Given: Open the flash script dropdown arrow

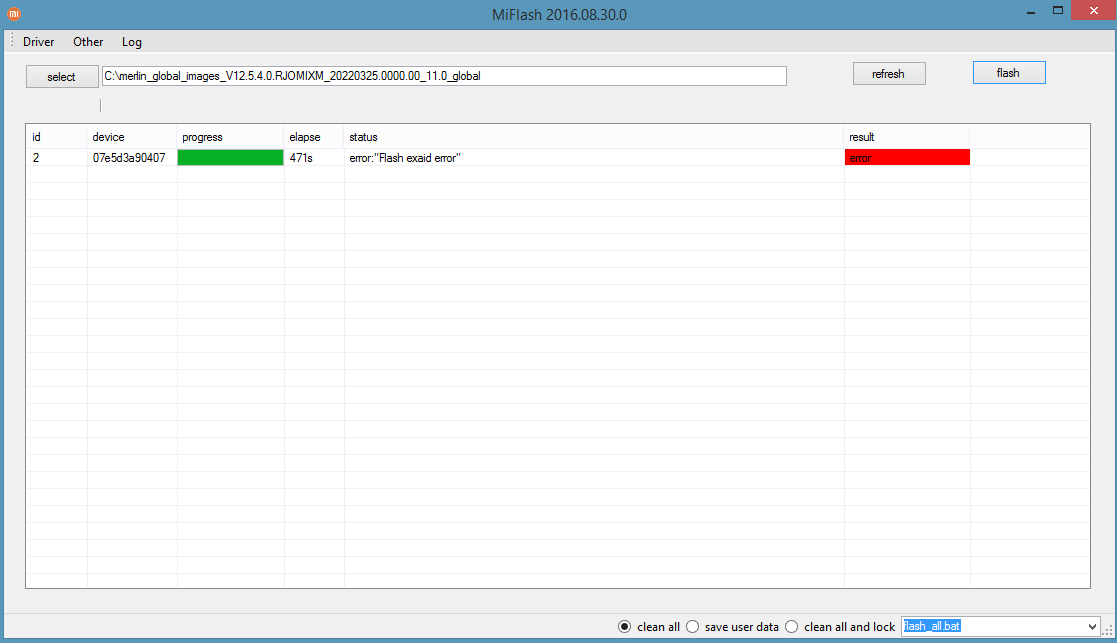Looking at the screenshot, I should 1092,627.
